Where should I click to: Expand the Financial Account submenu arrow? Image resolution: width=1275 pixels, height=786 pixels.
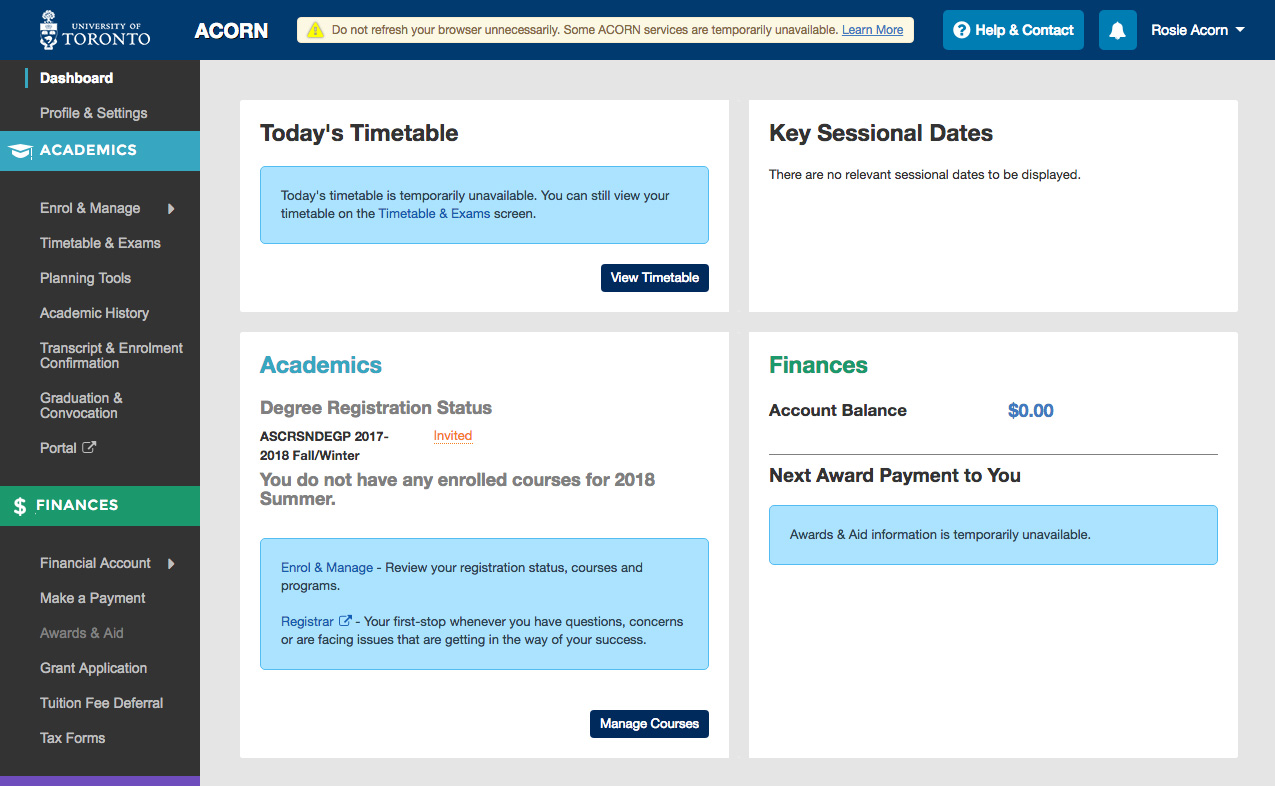pyautogui.click(x=171, y=564)
